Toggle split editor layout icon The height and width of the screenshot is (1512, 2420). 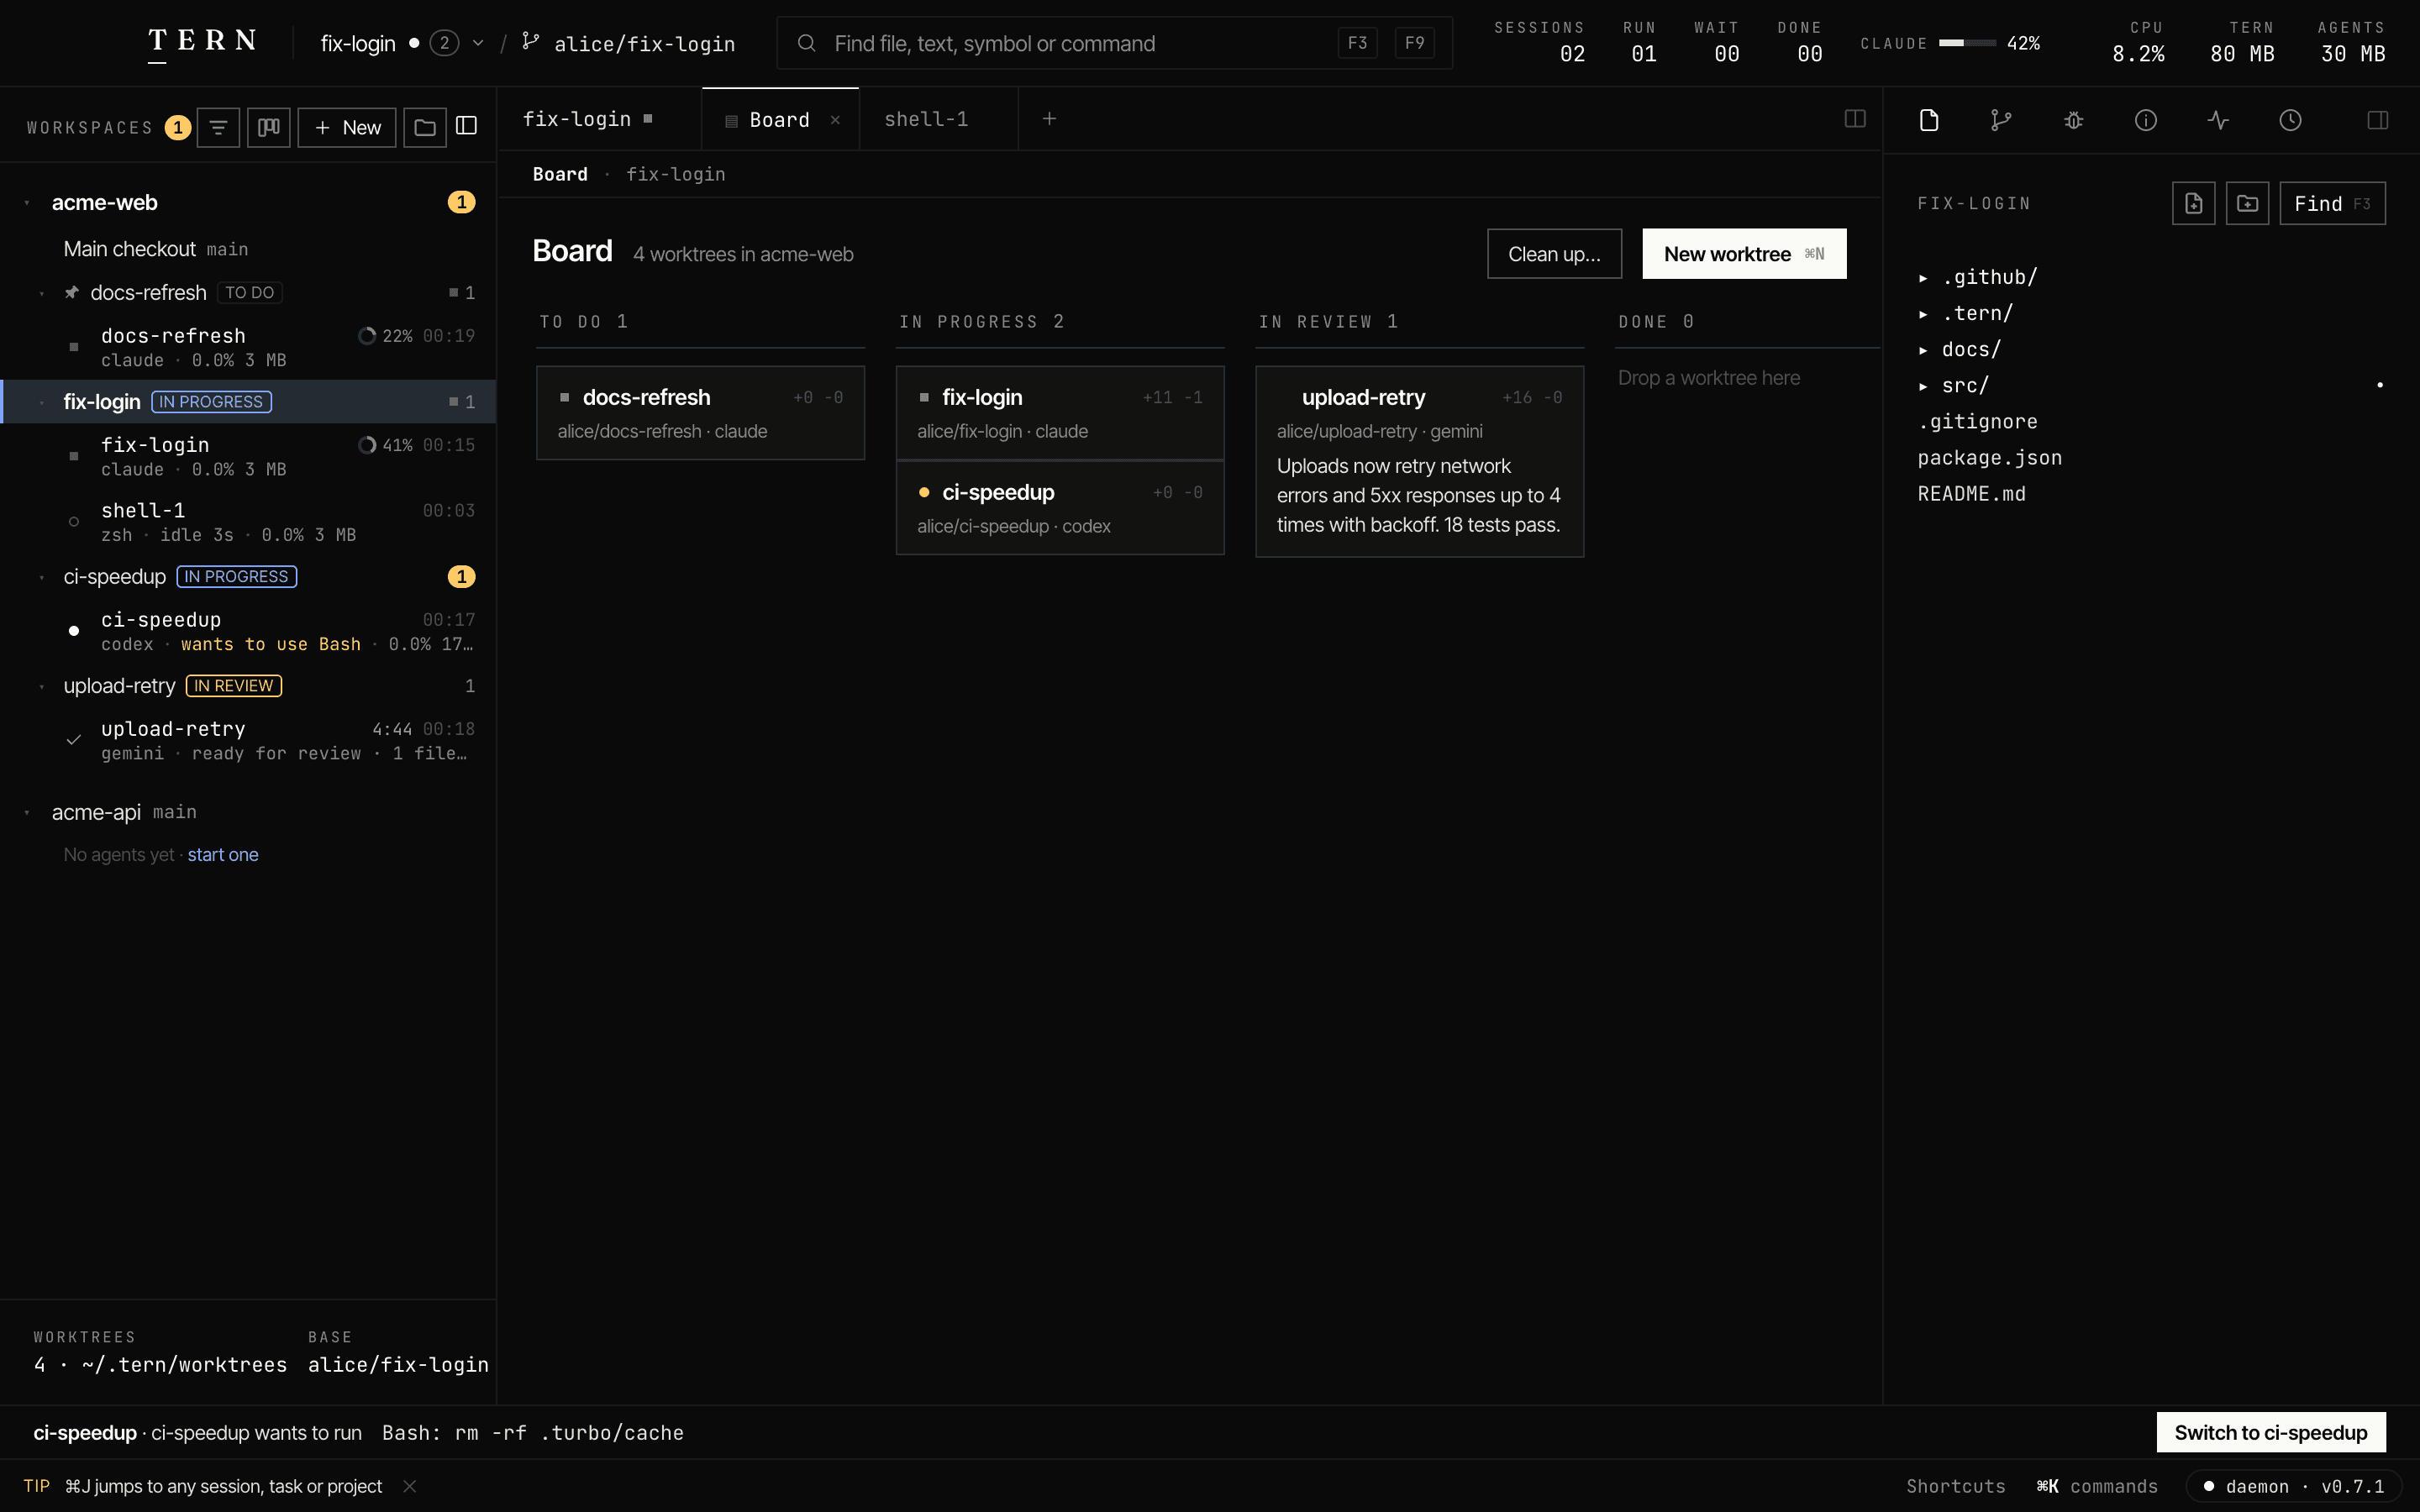pos(1855,119)
